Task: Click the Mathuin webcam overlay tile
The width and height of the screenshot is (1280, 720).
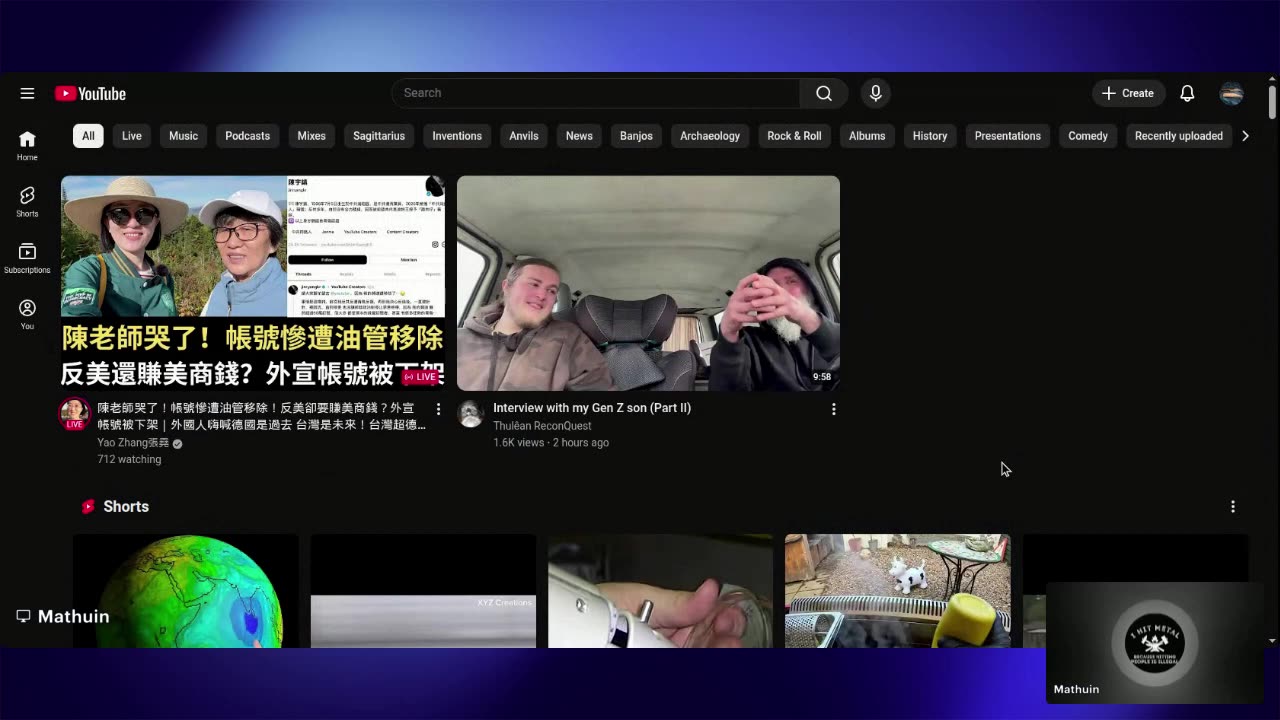Action: pyautogui.click(x=1155, y=642)
